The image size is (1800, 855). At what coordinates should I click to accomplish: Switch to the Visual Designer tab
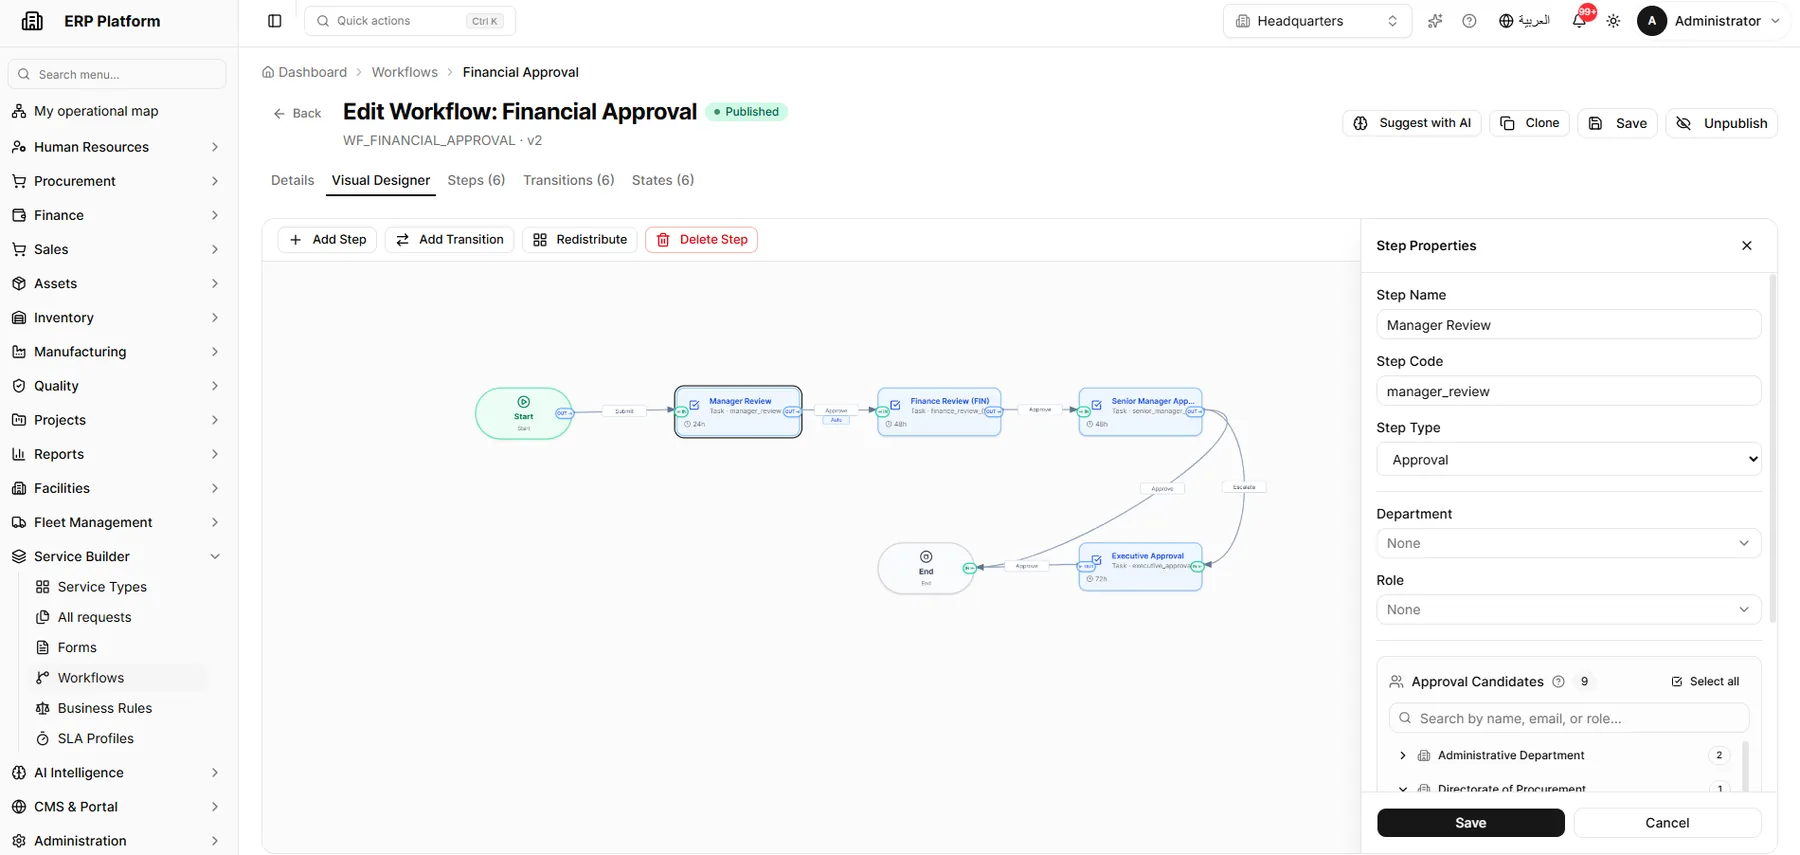[381, 180]
